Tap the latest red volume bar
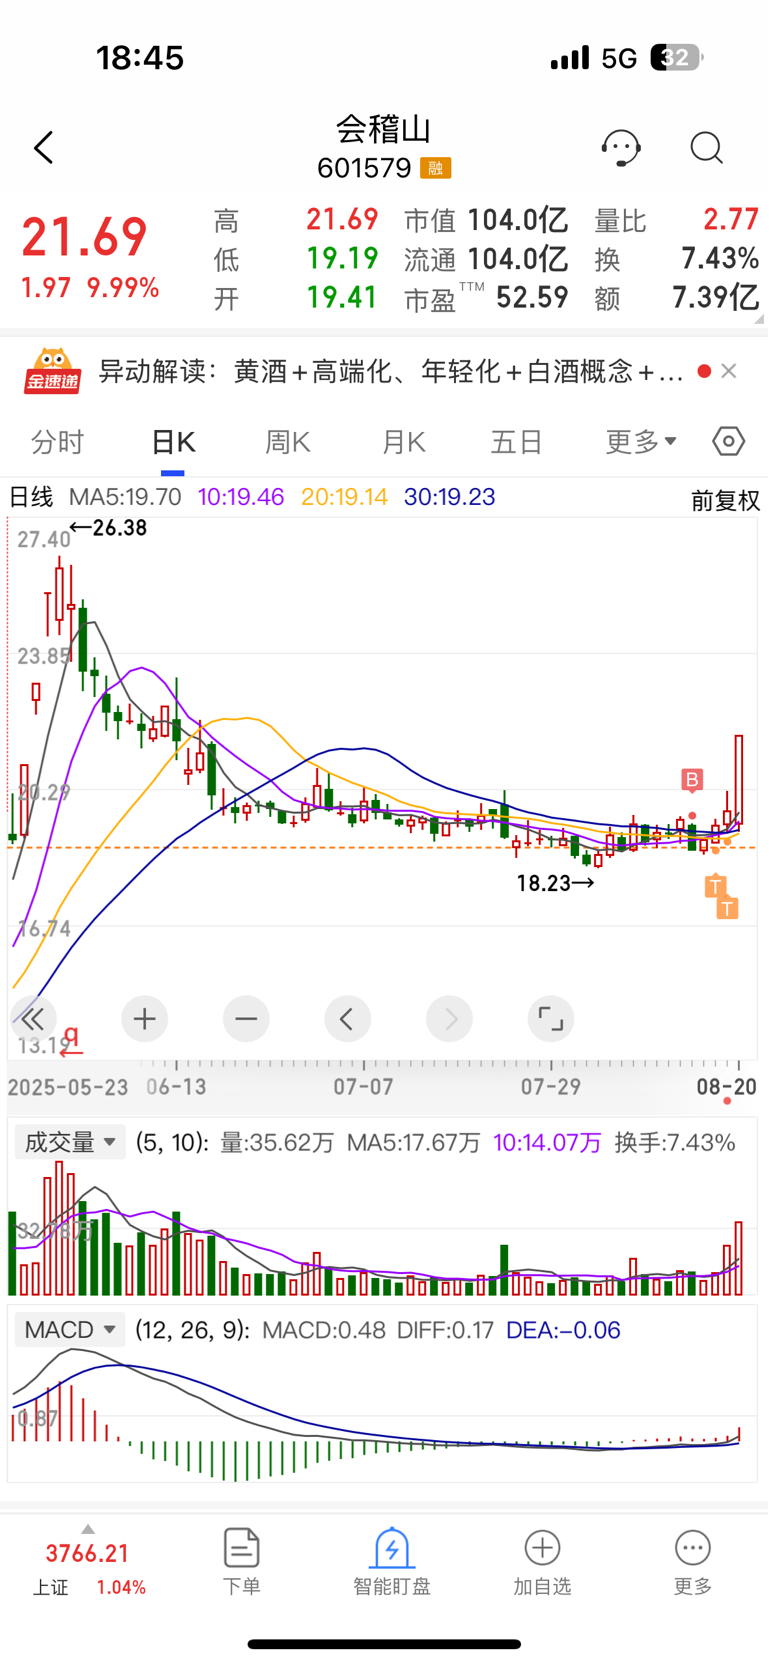769x1665 pixels. [x=739, y=1258]
